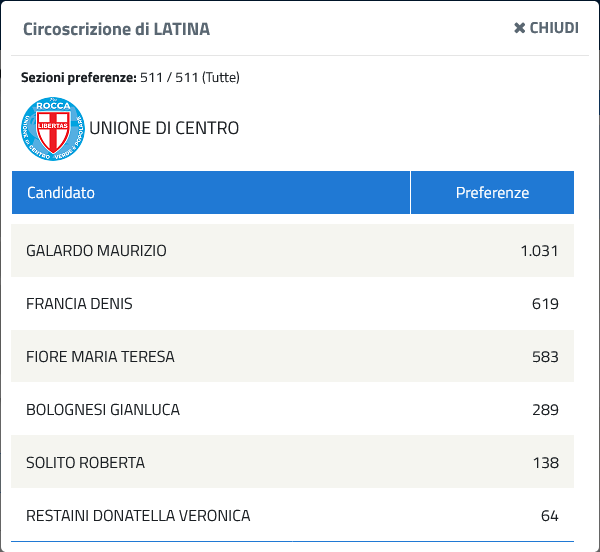Click the SOLITO ROBERTA row
Image resolution: width=600 pixels, height=552 pixels.
(292, 462)
